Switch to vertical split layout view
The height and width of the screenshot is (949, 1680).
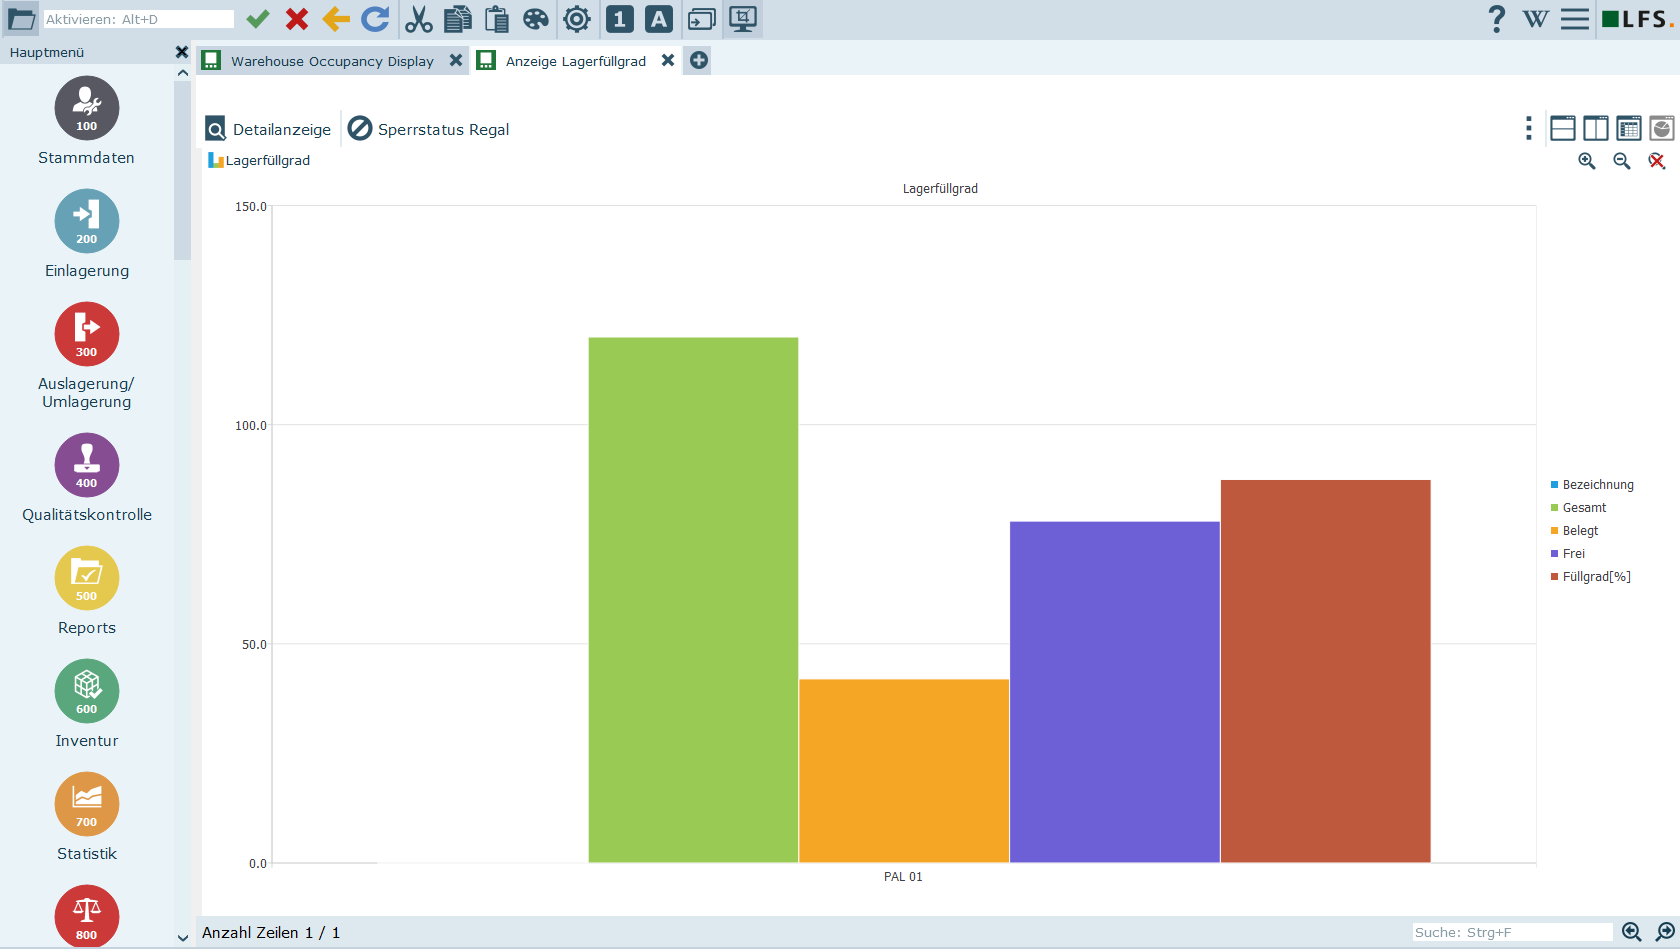point(1596,128)
